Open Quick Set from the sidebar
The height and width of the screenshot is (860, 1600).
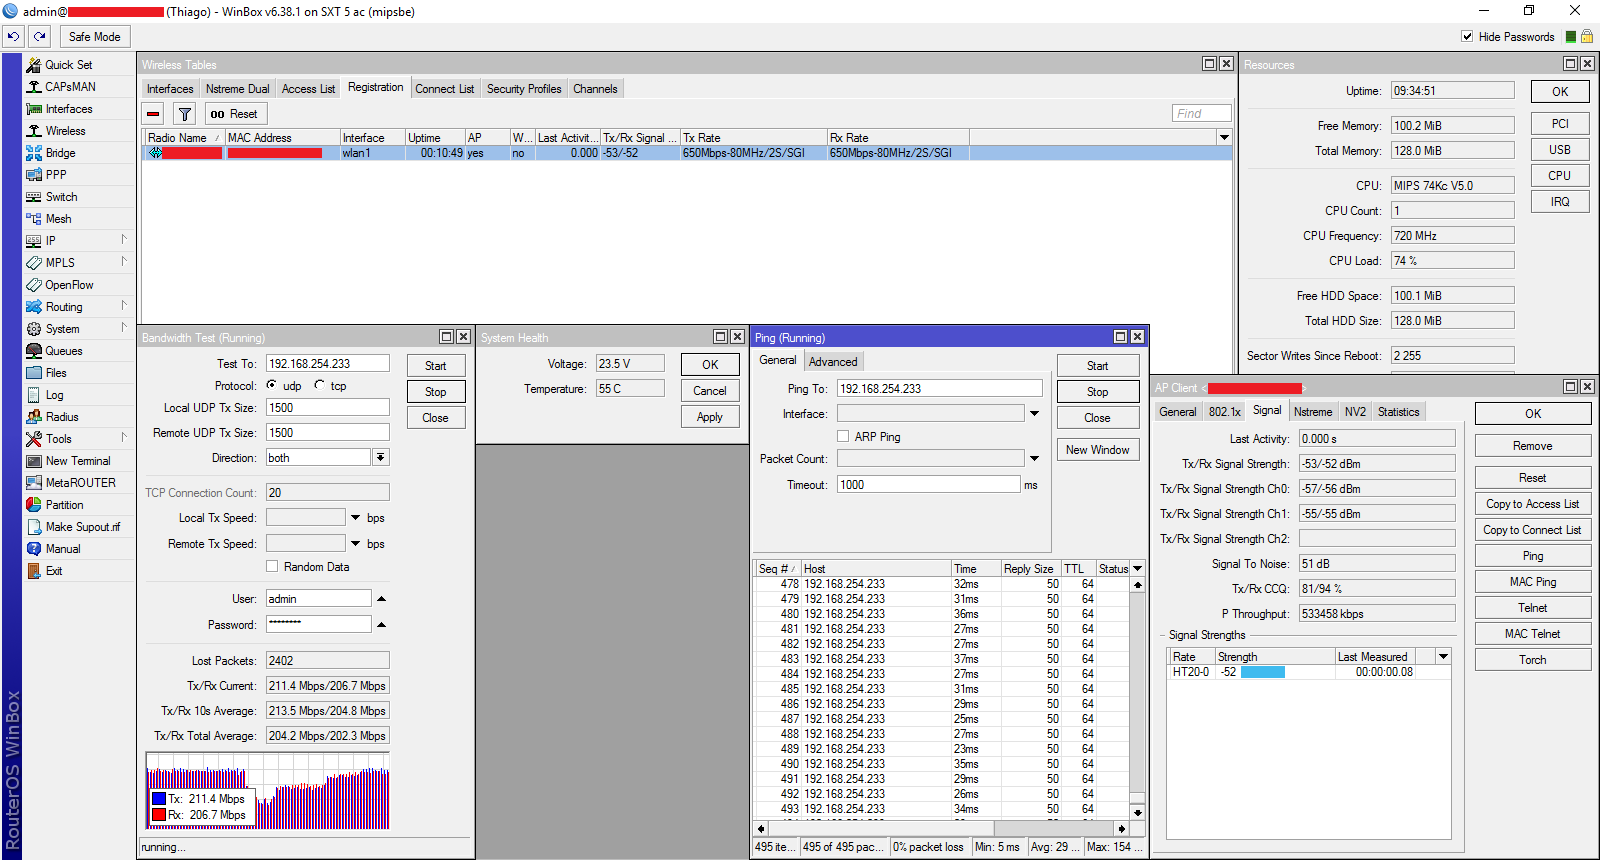tap(68, 65)
